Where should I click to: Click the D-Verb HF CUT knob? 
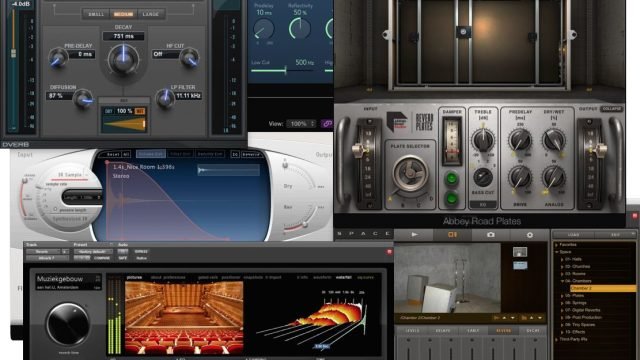189,58
